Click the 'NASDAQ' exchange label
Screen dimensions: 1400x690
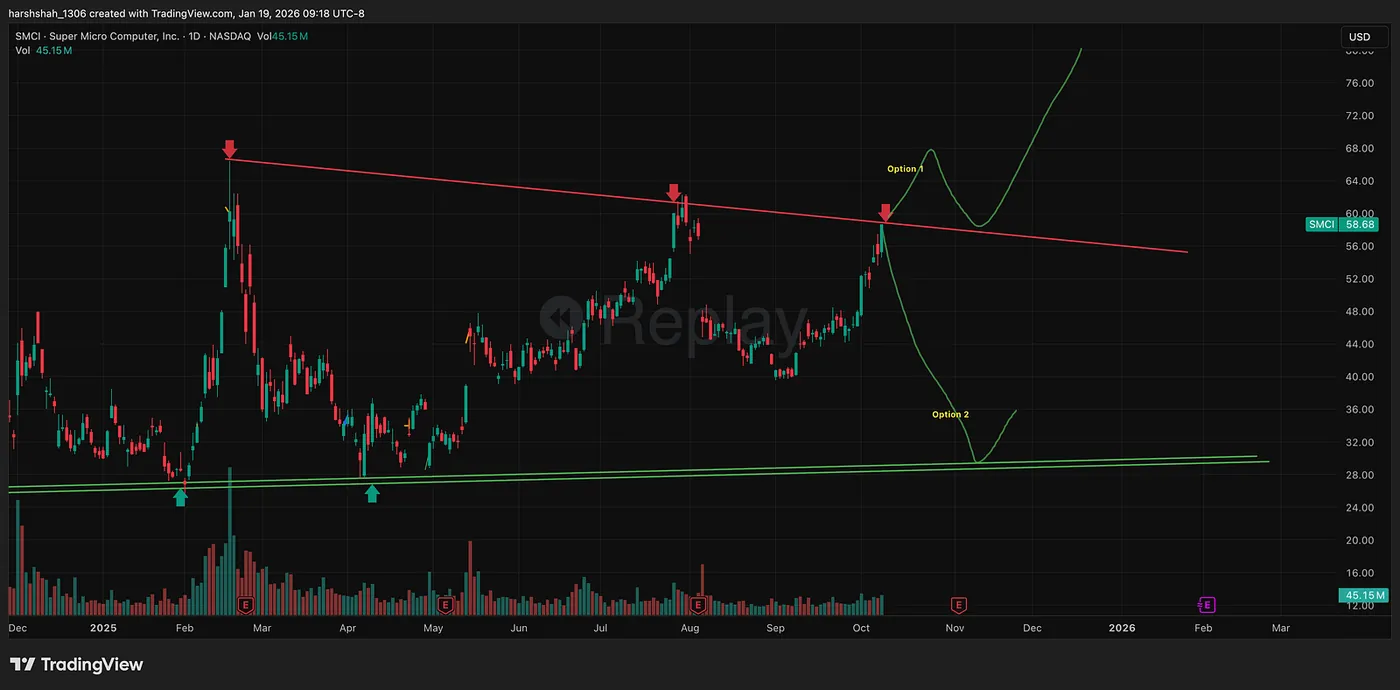pyautogui.click(x=232, y=36)
